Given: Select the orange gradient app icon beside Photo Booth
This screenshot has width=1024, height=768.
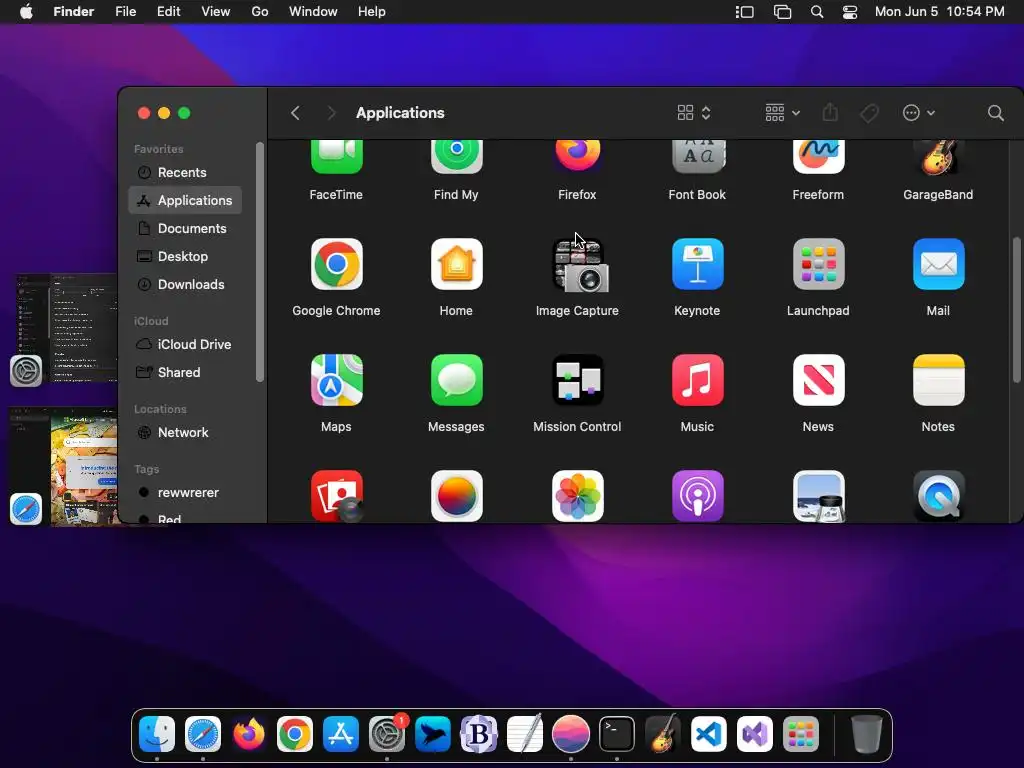Looking at the screenshot, I should tap(456, 496).
